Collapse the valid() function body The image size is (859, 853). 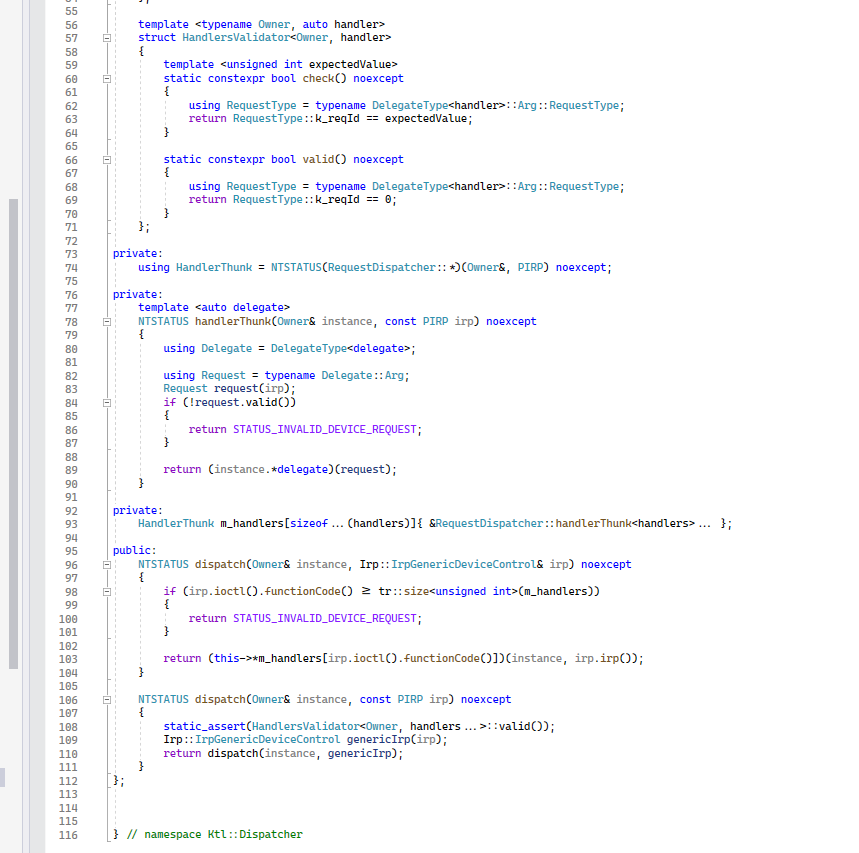107,159
